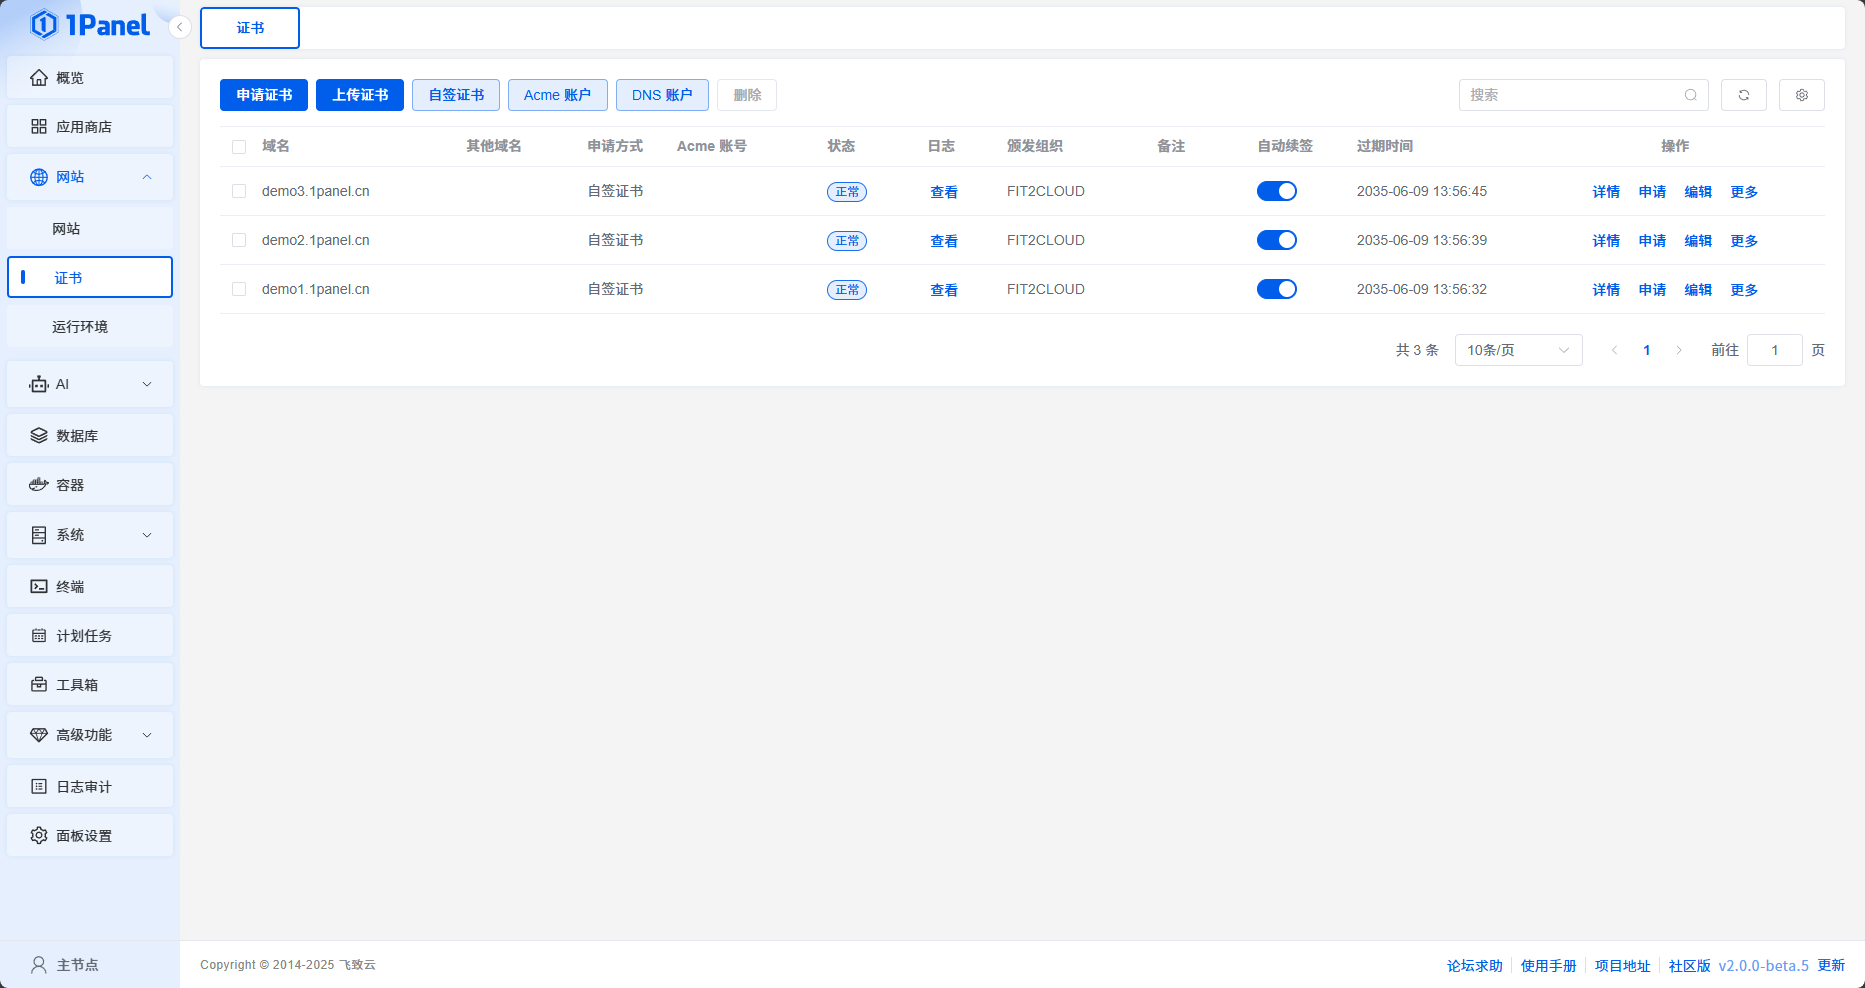Screen dimensions: 1865x988
Task: Click the 自签证书 button
Action: [x=456, y=95]
